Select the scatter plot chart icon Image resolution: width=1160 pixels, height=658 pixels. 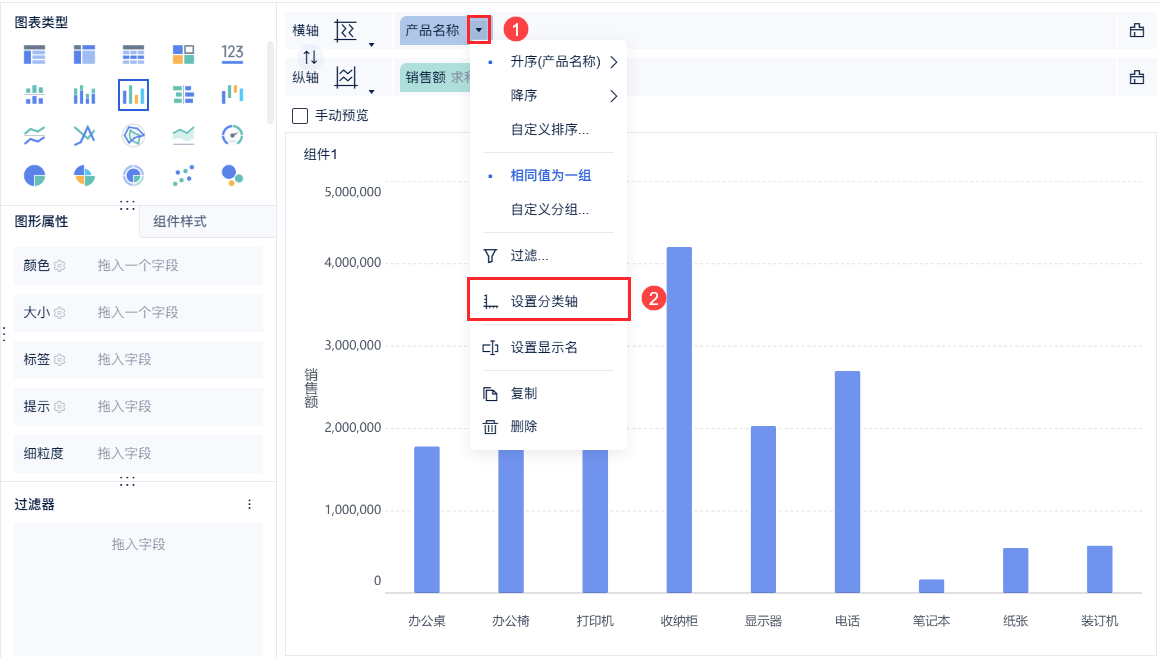tap(183, 175)
